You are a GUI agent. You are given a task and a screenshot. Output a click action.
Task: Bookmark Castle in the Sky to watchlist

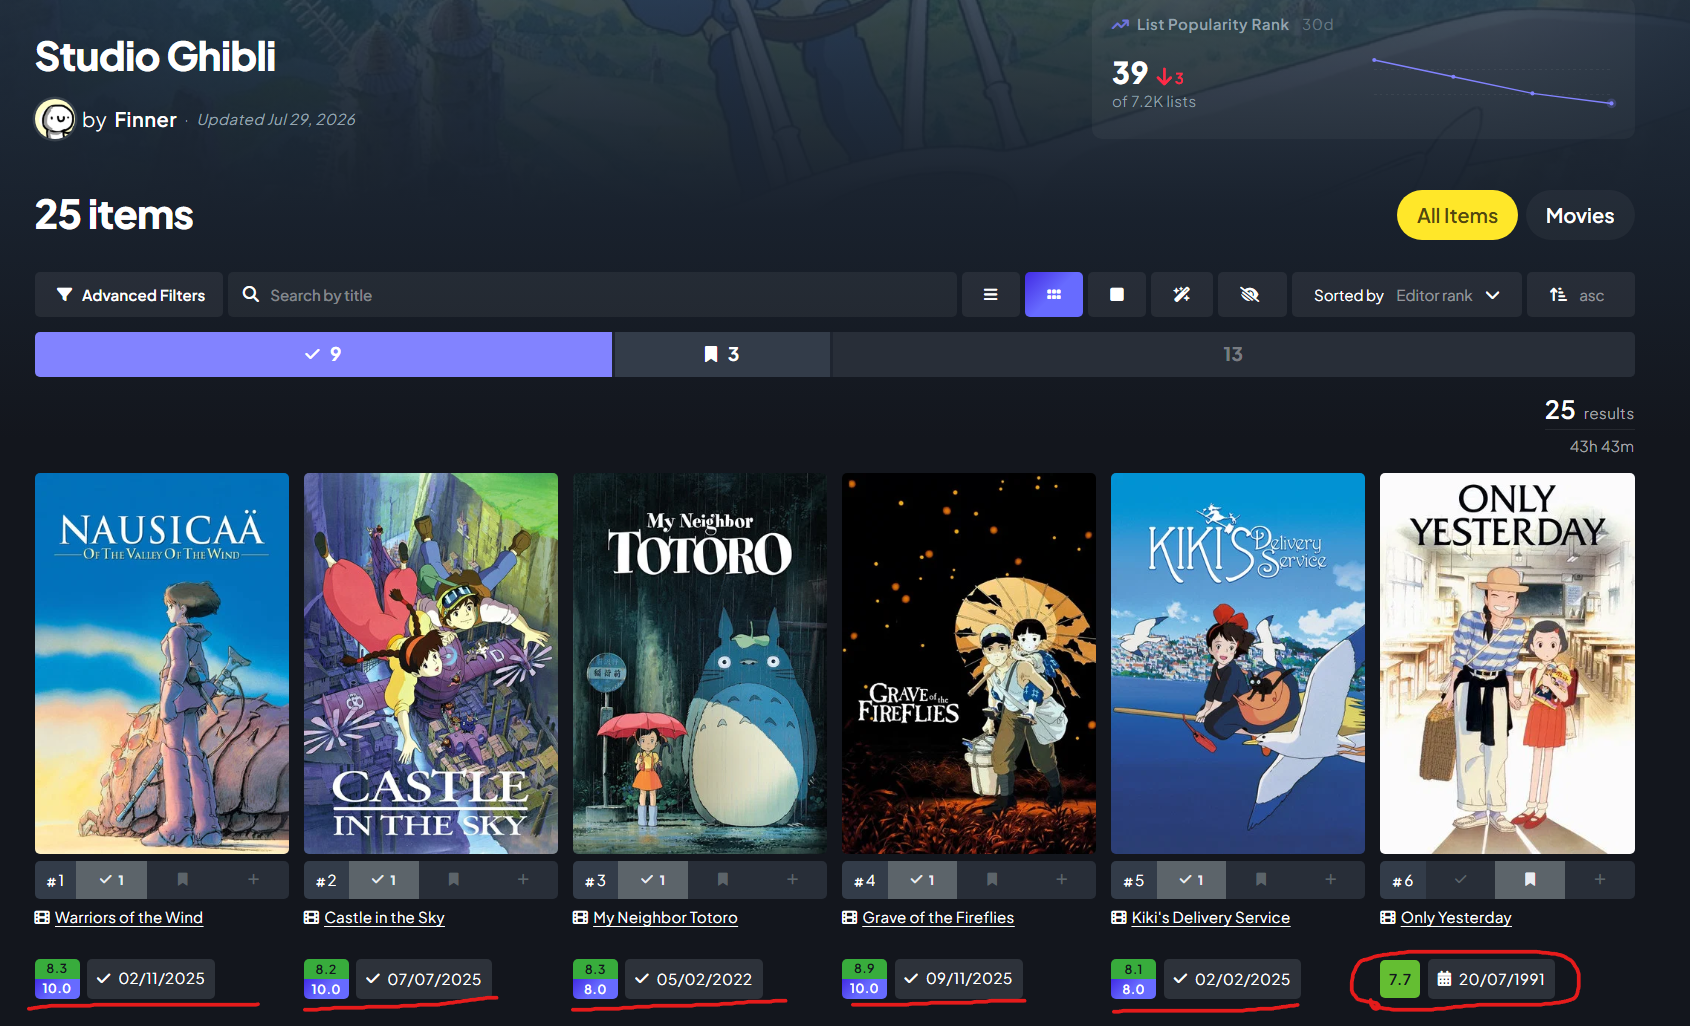pos(453,880)
